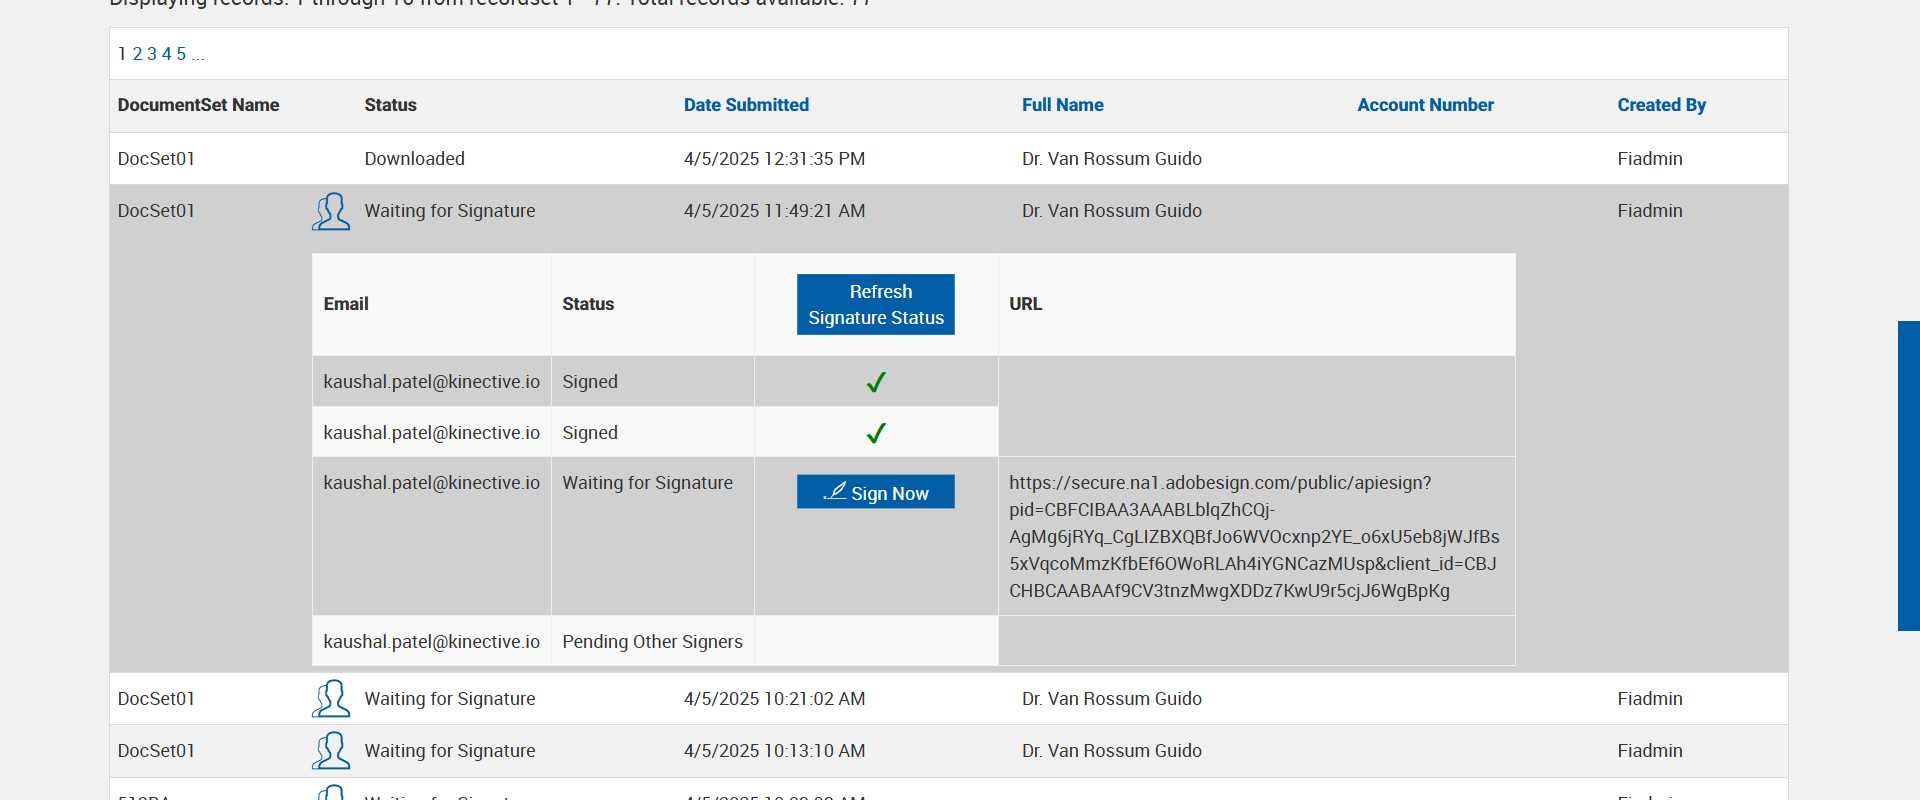Expand signers icon on 10:21:02 AM row
1920x800 pixels.
[x=331, y=699]
